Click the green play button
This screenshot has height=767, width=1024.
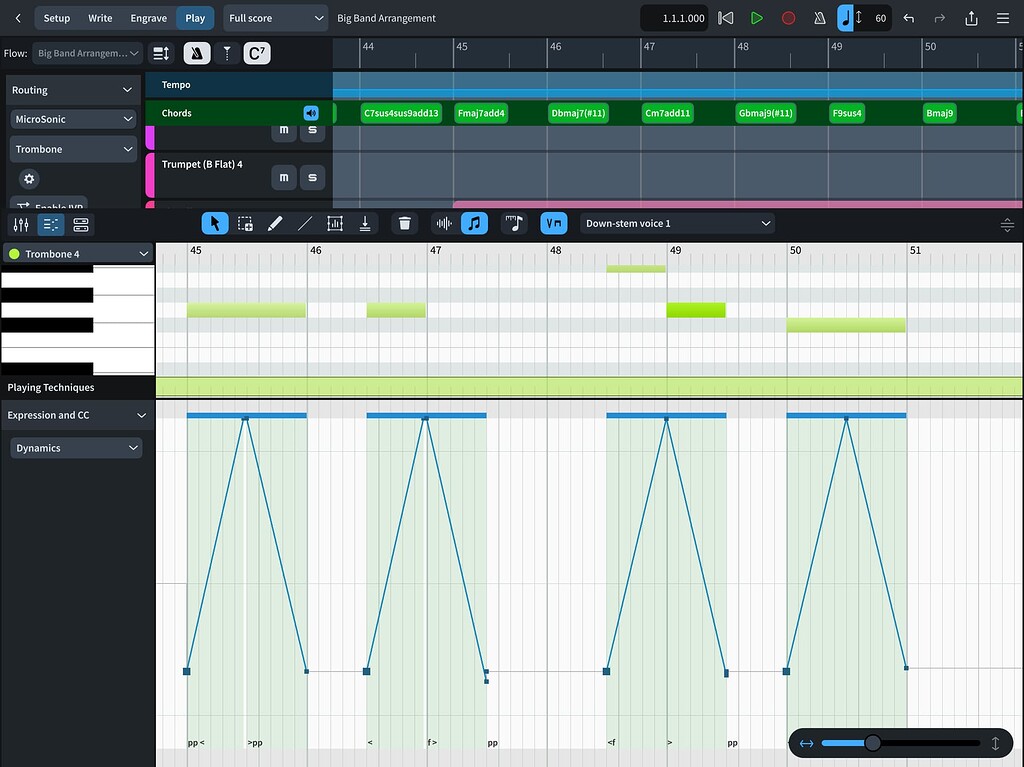pyautogui.click(x=757, y=17)
